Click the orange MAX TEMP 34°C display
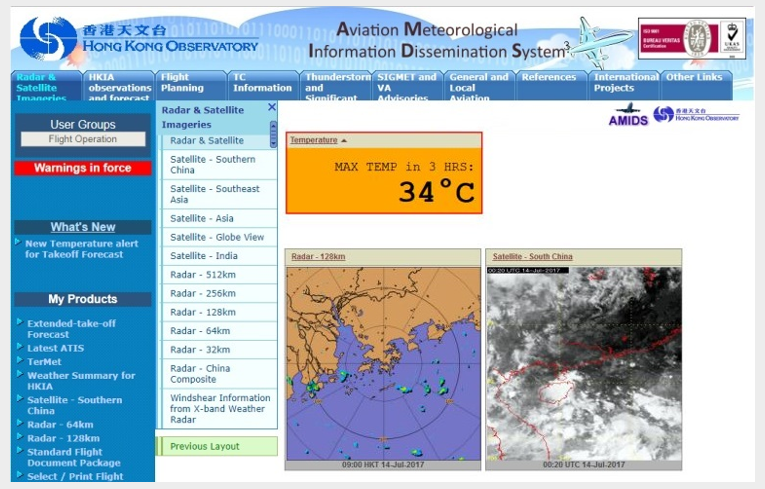The image size is (765, 489). pyautogui.click(x=384, y=181)
